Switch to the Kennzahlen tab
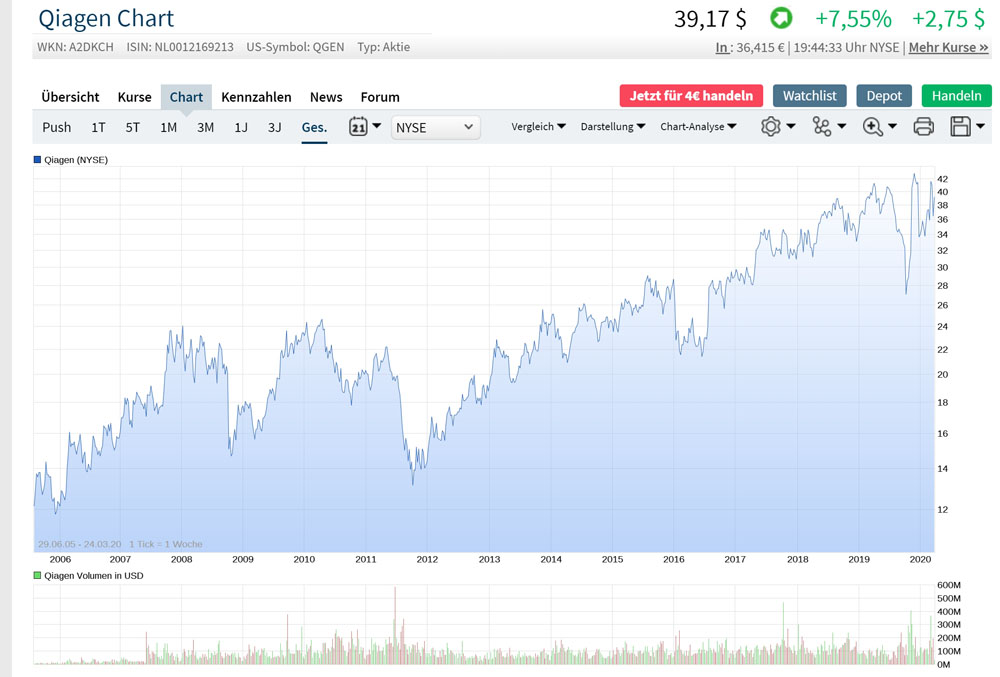The image size is (1000, 677). [x=256, y=97]
